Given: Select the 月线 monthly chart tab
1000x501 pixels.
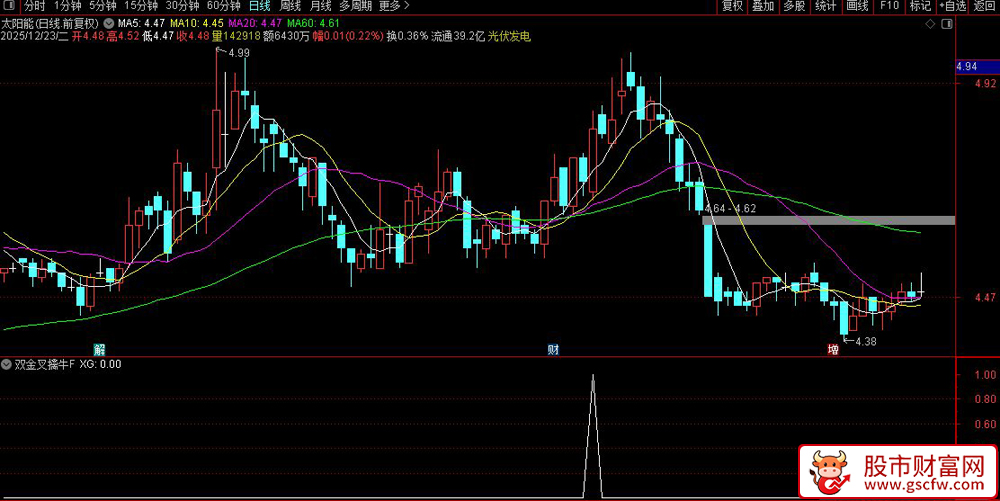Looking at the screenshot, I should pos(320,6).
